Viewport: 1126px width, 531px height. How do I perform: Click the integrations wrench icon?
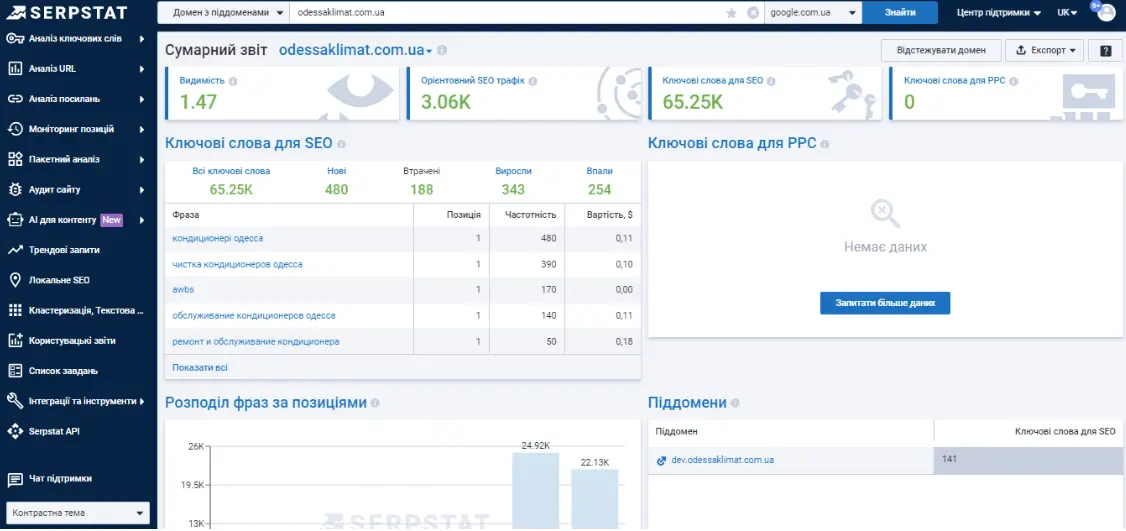click(15, 401)
